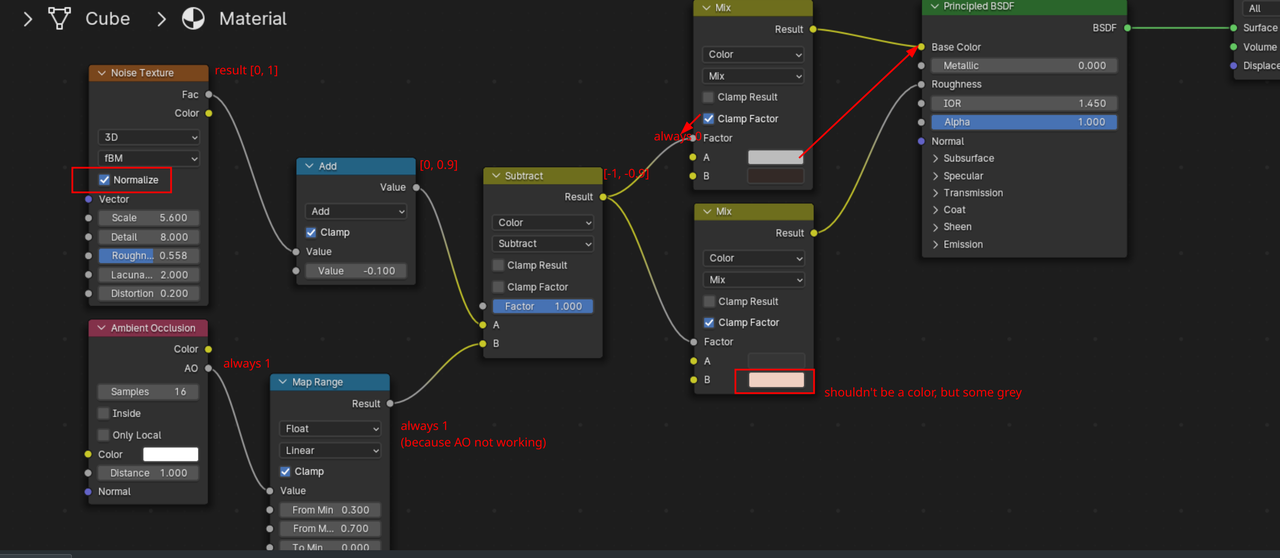Click the Material breadcrumb label
1280x558 pixels.
point(253,18)
